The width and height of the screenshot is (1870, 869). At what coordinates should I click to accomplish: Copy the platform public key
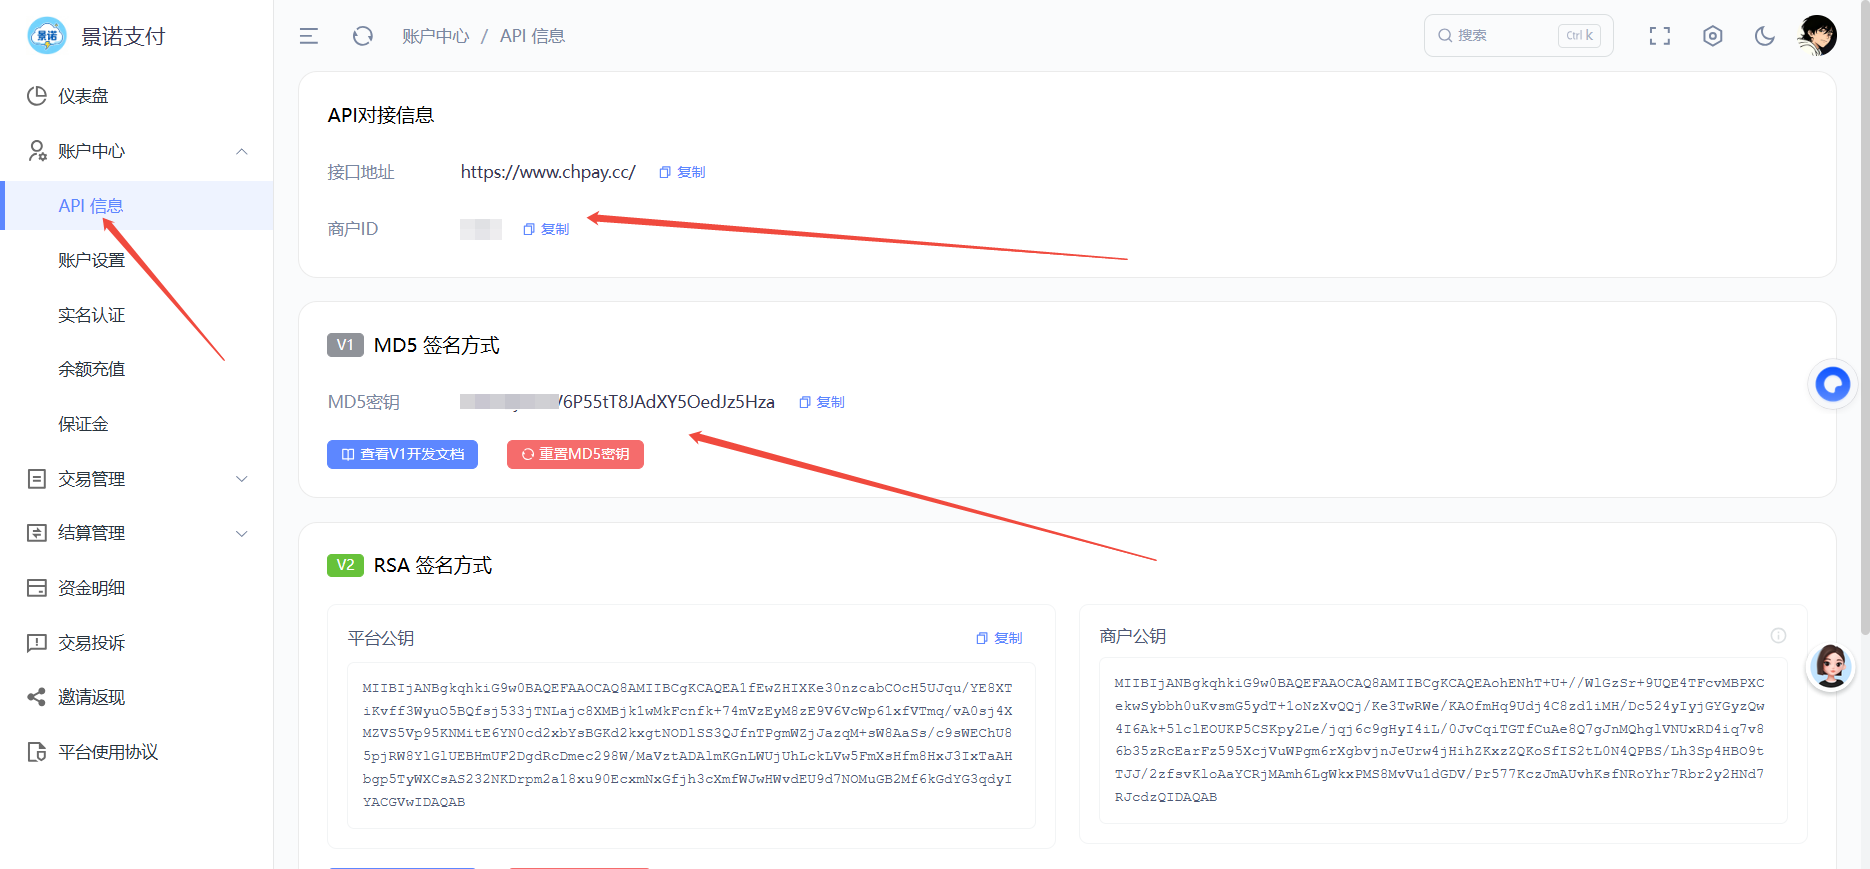[999, 638]
